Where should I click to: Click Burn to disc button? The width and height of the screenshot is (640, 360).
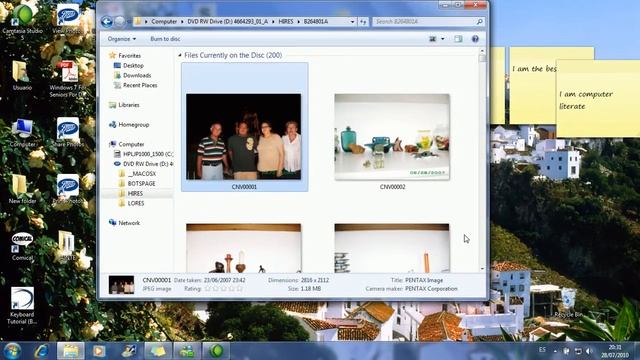click(x=165, y=39)
